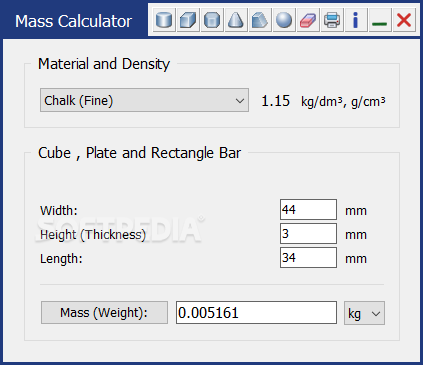Click the Length: label

[61, 259]
